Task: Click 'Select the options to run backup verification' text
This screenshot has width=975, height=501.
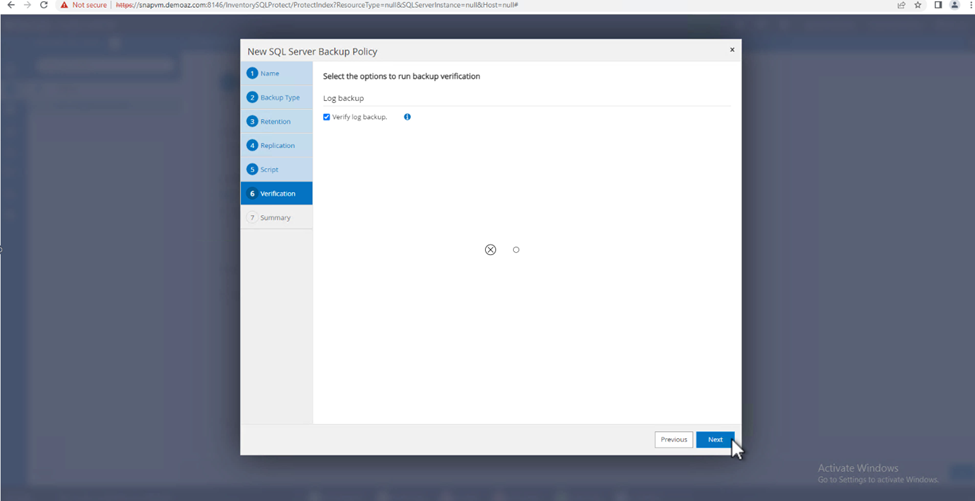Action: point(402,76)
